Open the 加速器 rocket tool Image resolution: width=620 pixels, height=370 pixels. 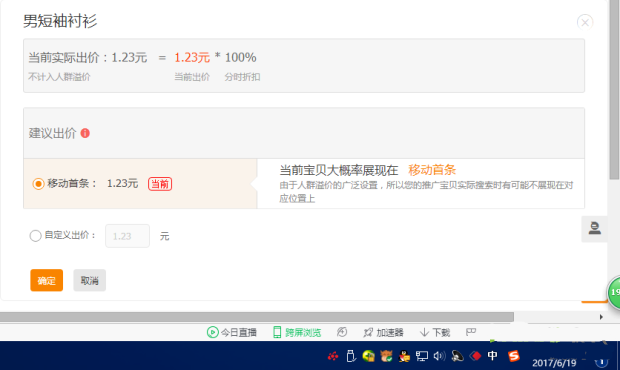click(x=383, y=332)
